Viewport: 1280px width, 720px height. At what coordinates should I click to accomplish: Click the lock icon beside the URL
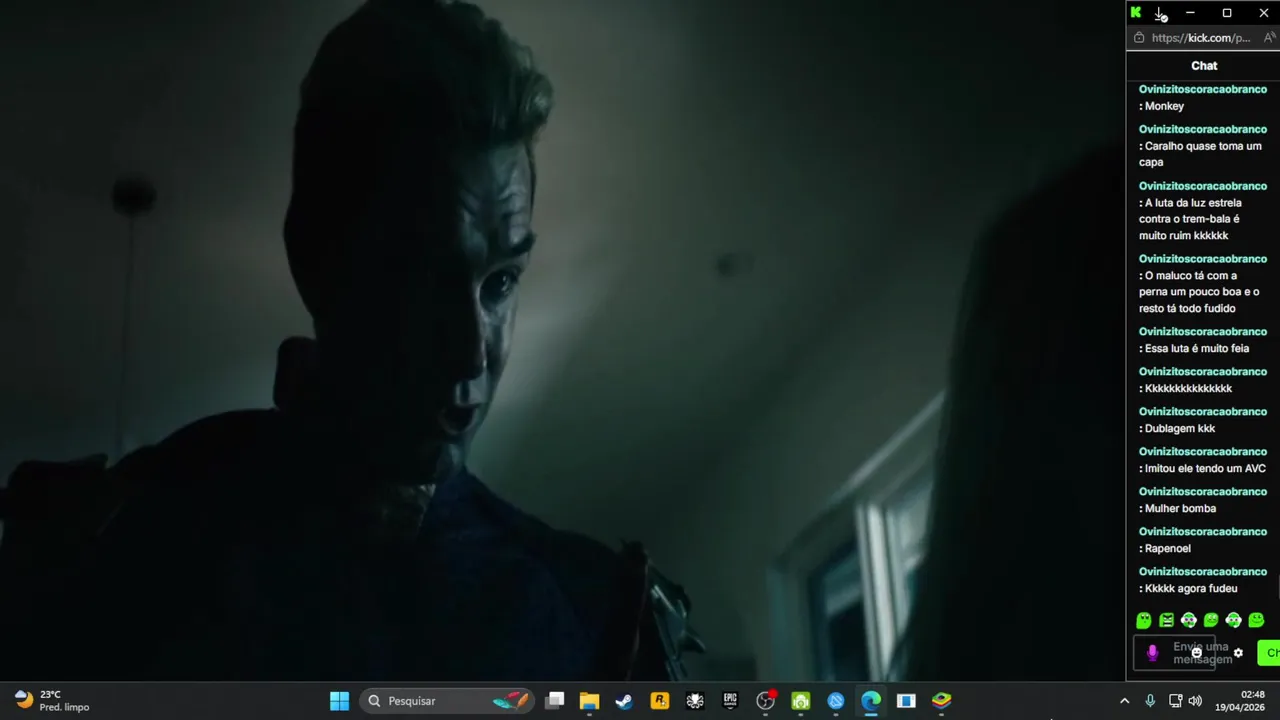point(1139,38)
